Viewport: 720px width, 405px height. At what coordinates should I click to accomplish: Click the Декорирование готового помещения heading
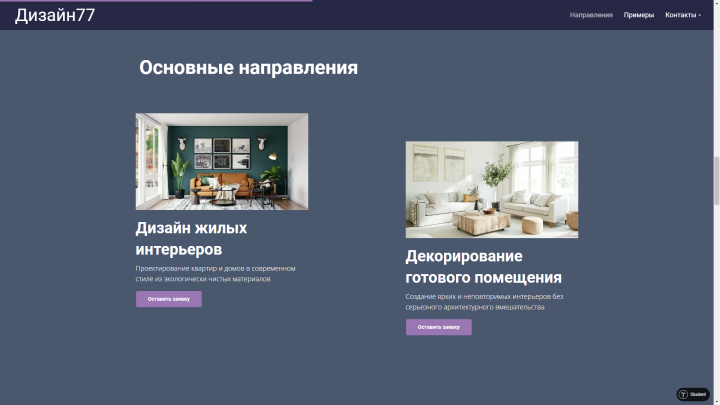point(484,266)
